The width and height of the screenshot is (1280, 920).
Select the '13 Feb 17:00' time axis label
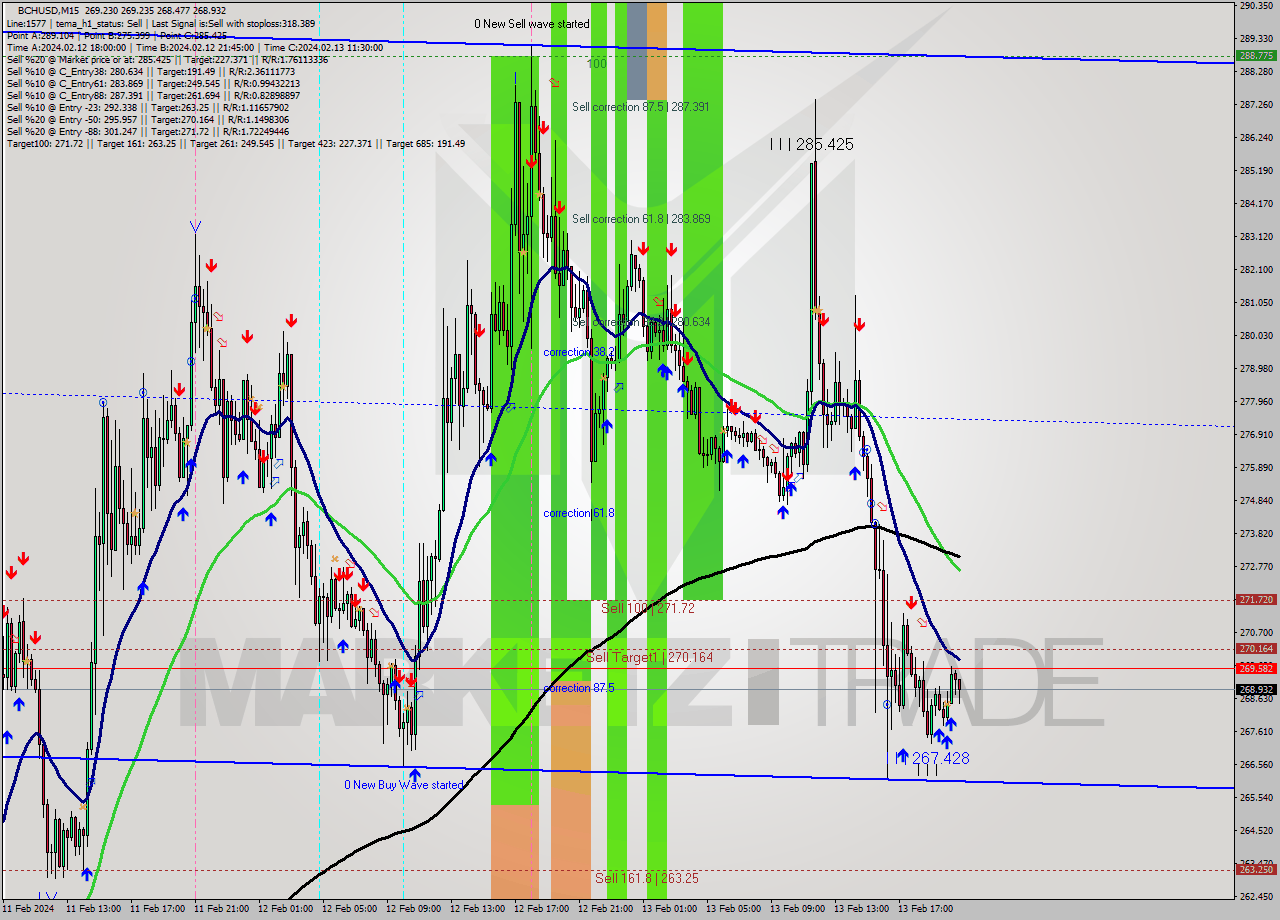[x=925, y=909]
